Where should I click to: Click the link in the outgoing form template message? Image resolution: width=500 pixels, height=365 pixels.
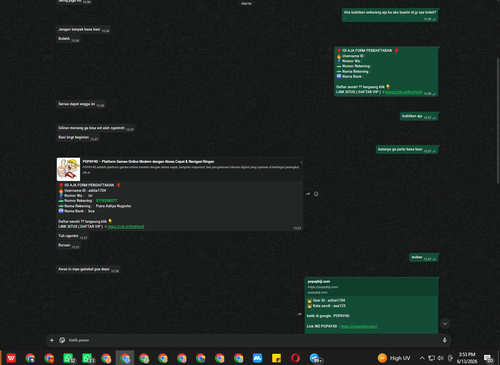click(x=404, y=92)
